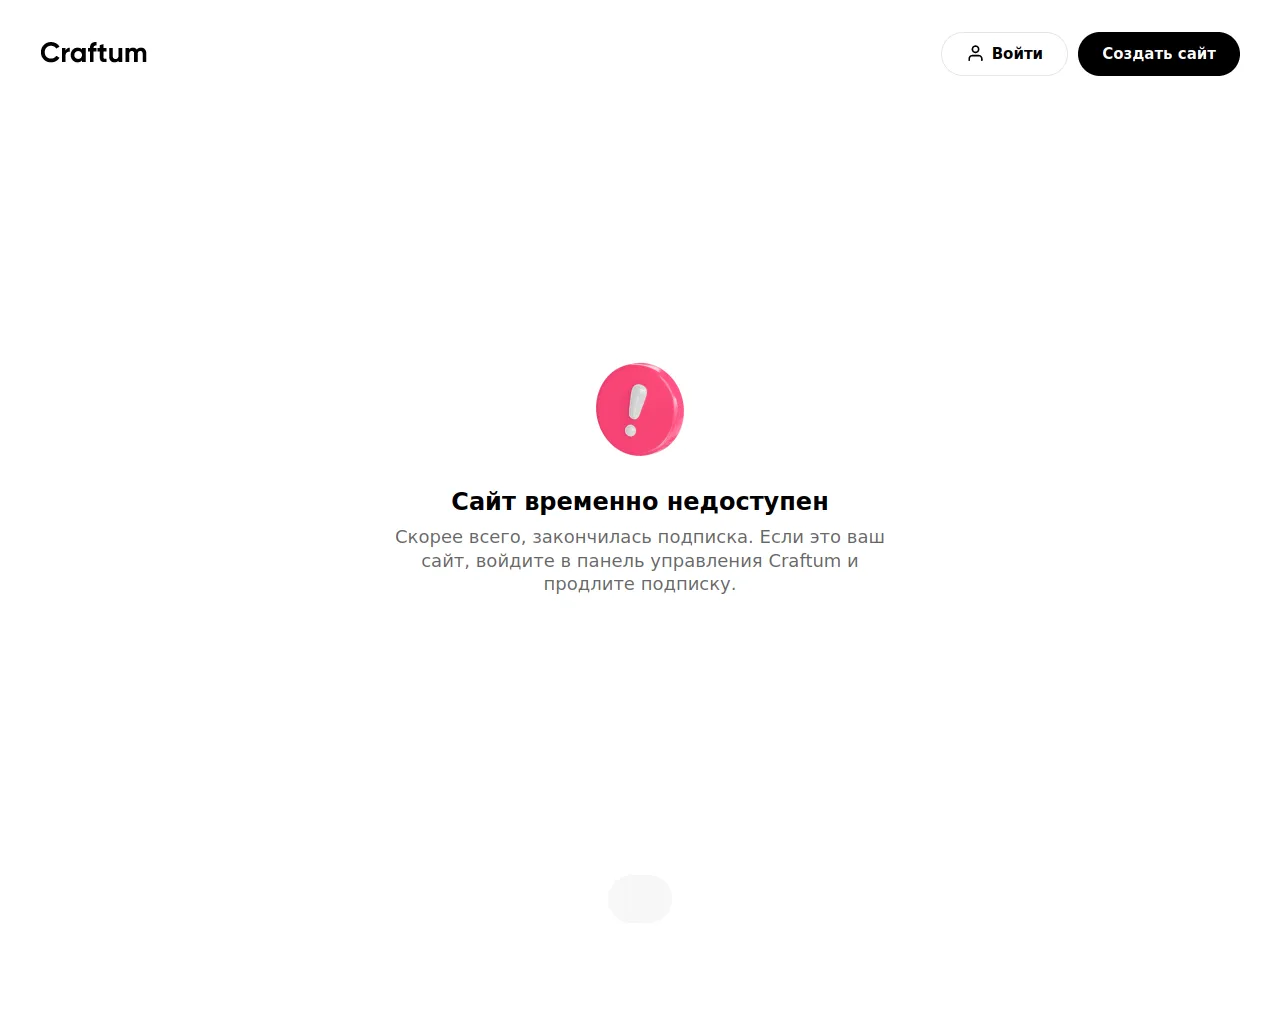Screen dimensions: 1280x1024
Task: Click the word войдите in the description text
Action: coord(515,561)
